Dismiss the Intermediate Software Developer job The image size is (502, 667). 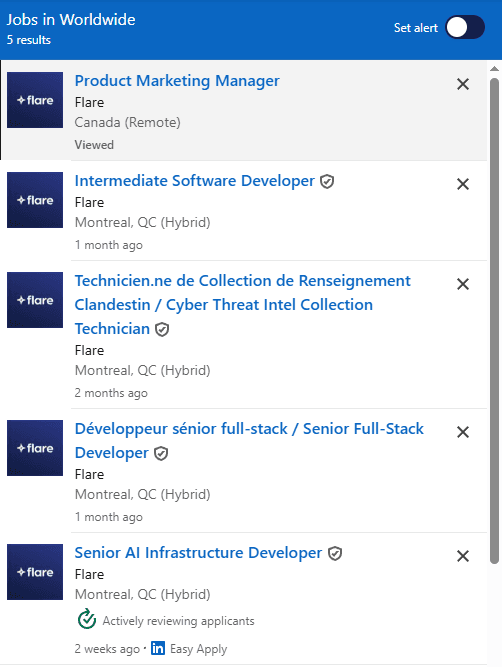[x=463, y=184]
